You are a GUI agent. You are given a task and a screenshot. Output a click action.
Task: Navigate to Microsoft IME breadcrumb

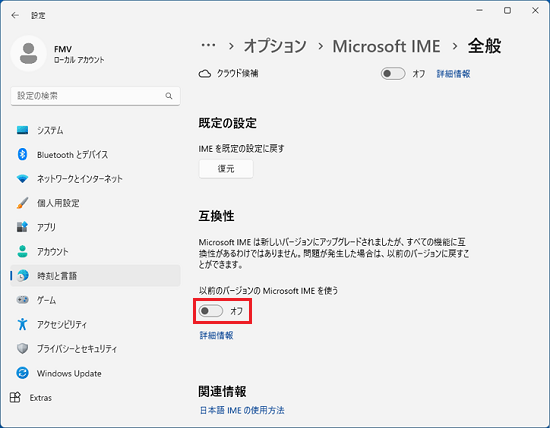pyautogui.click(x=386, y=46)
